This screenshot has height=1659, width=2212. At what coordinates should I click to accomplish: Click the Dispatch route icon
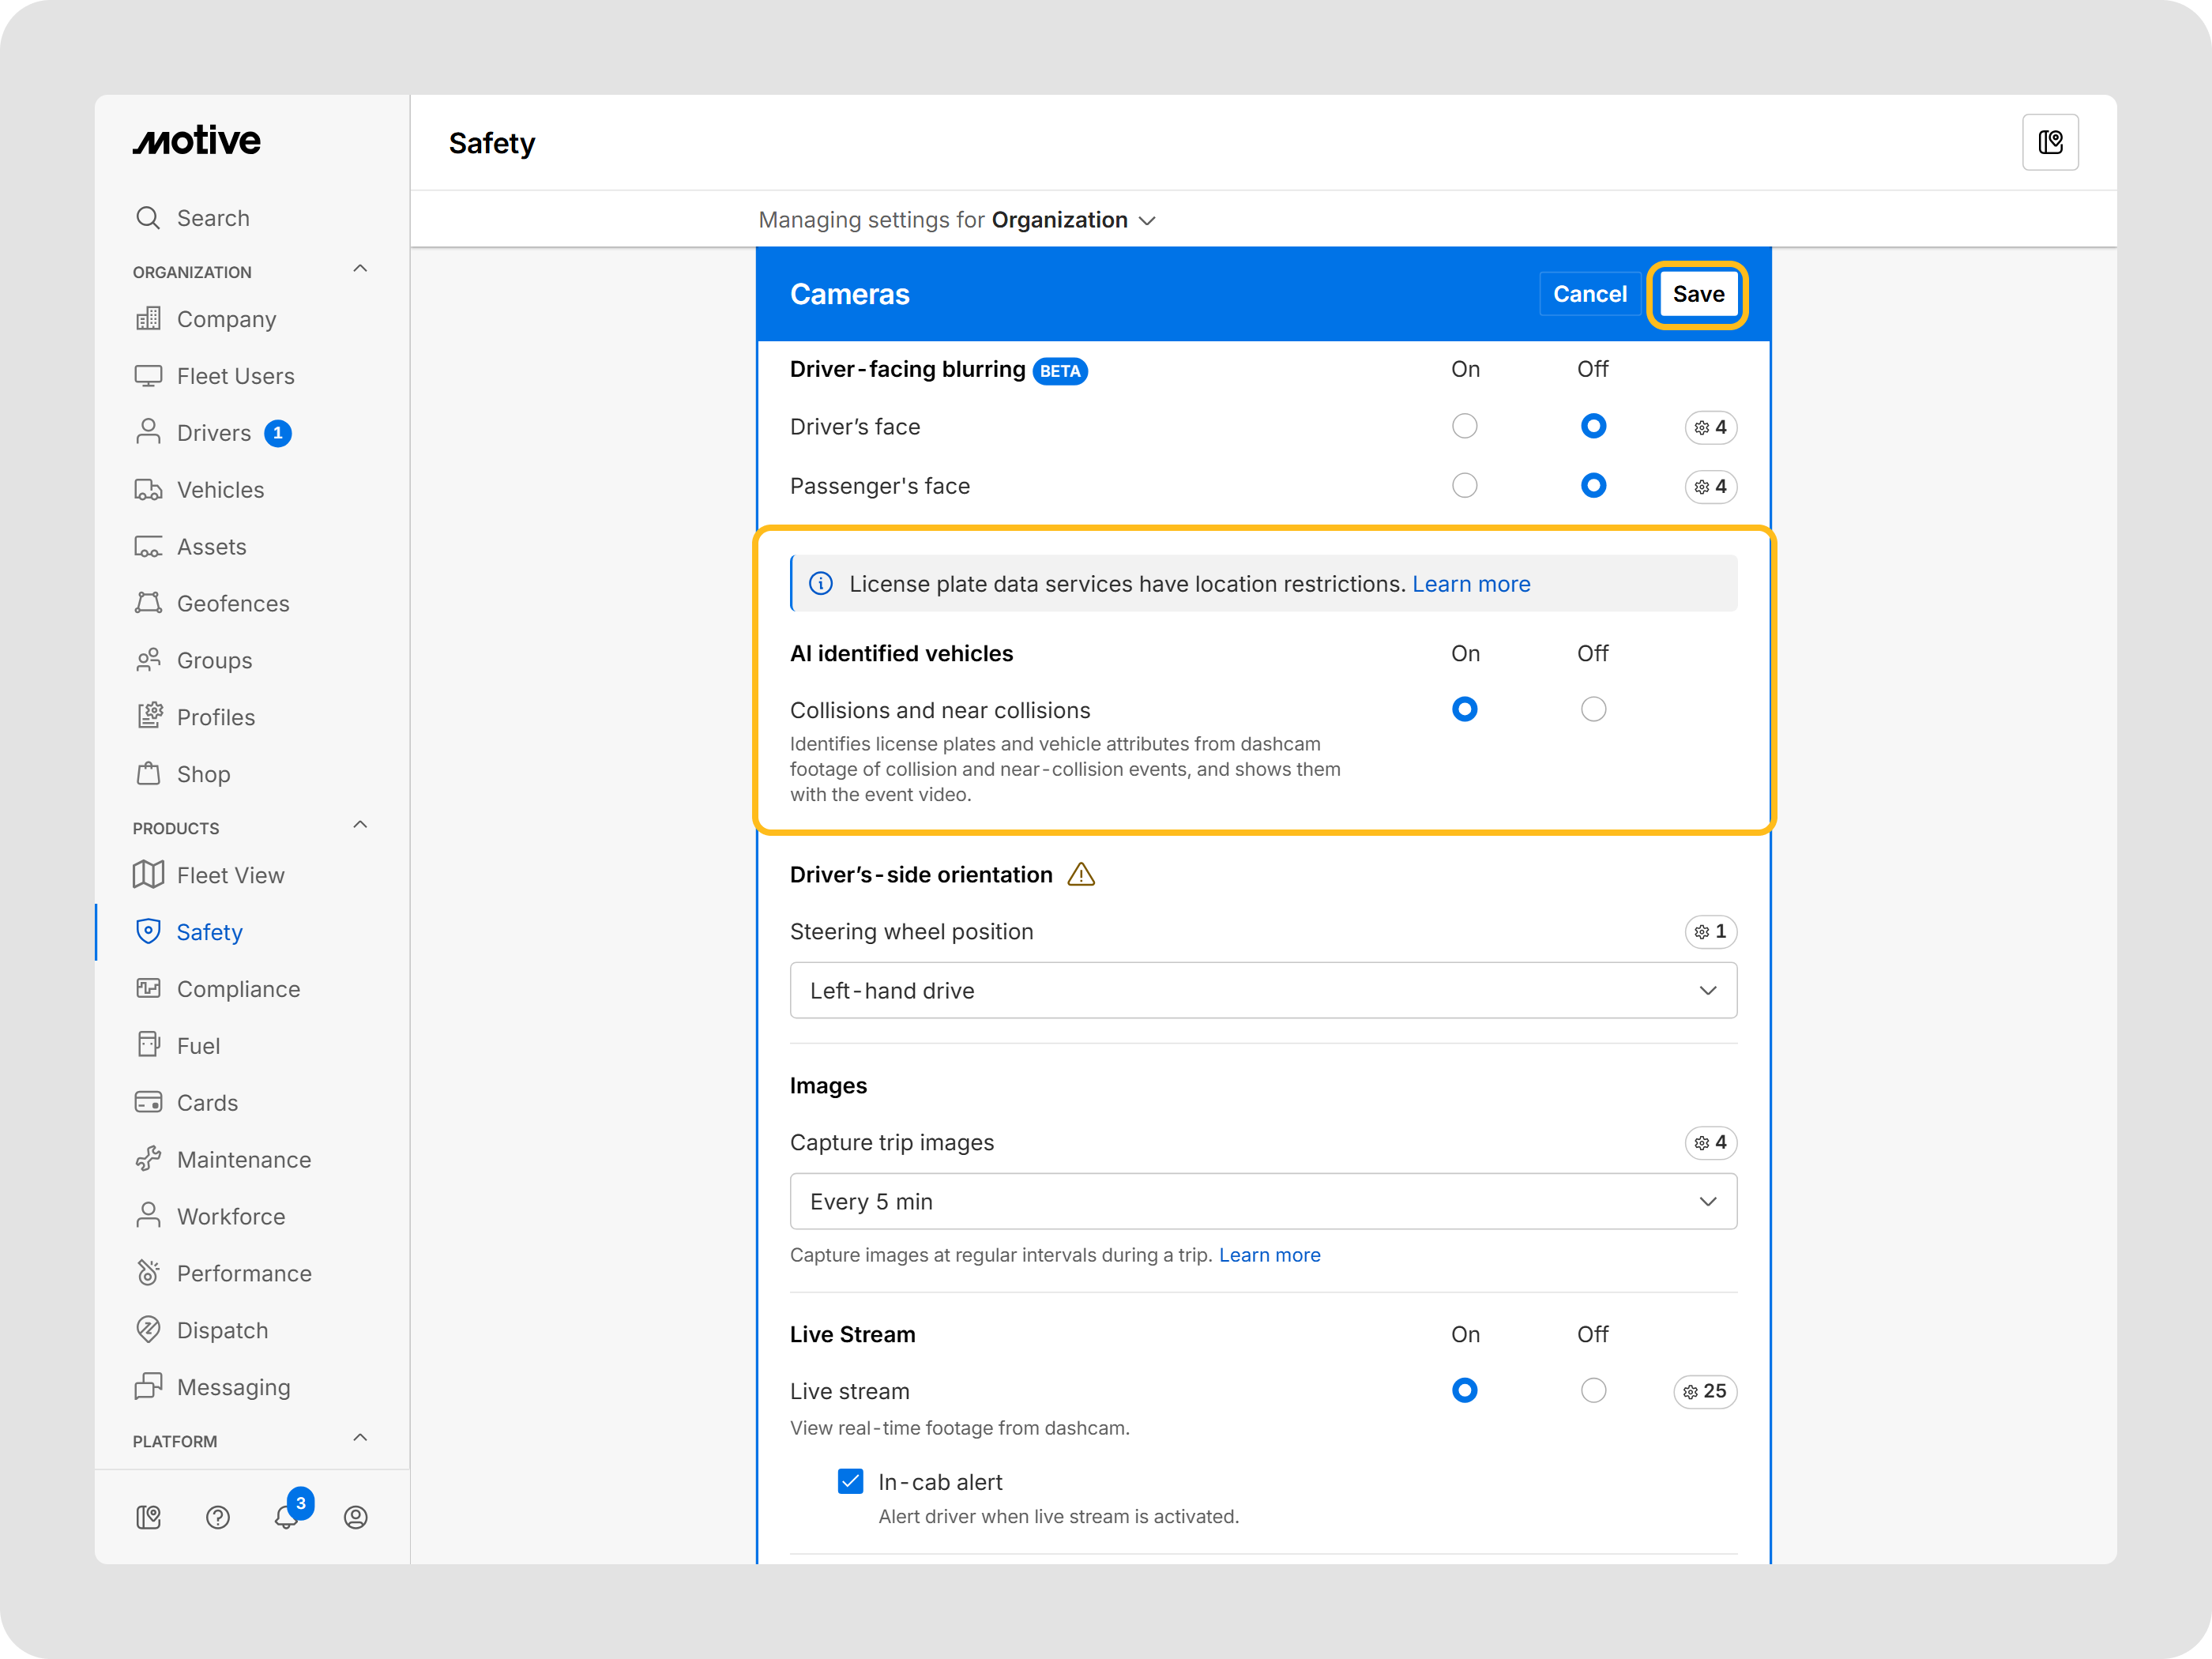click(148, 1329)
